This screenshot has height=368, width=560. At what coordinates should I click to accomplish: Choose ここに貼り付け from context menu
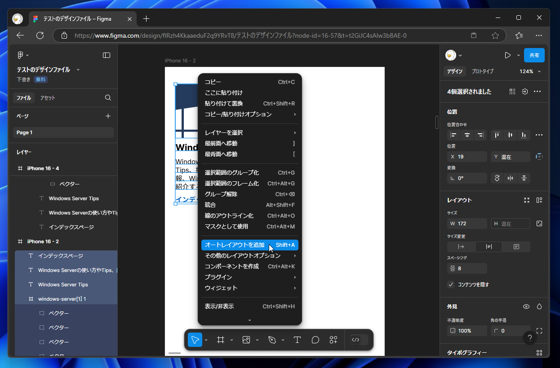[250, 93]
